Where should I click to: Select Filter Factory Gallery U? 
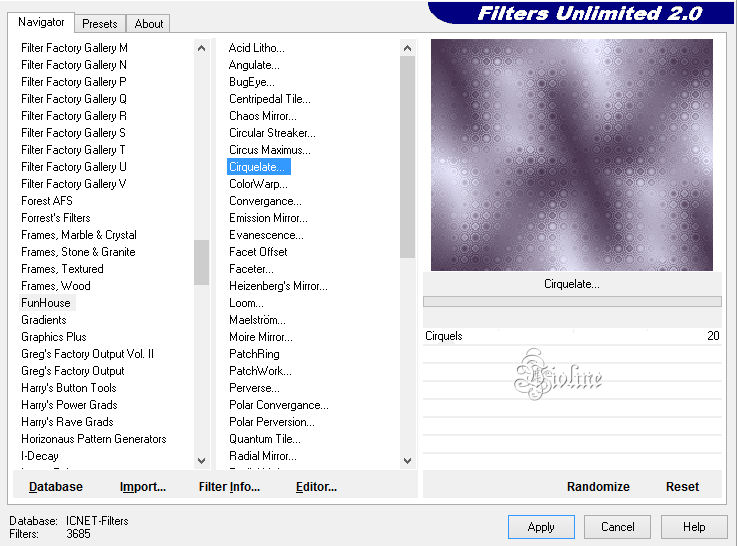point(74,167)
